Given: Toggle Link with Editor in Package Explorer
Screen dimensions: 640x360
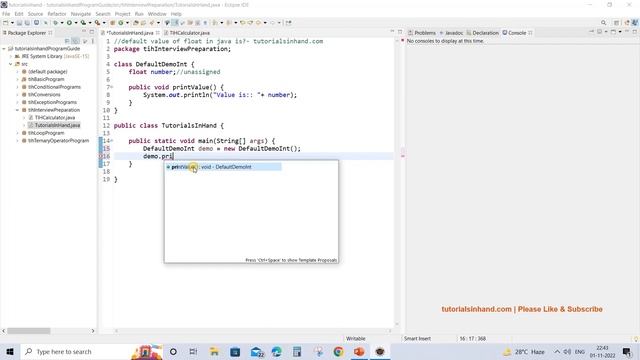Looking at the screenshot, I should pos(76,41).
